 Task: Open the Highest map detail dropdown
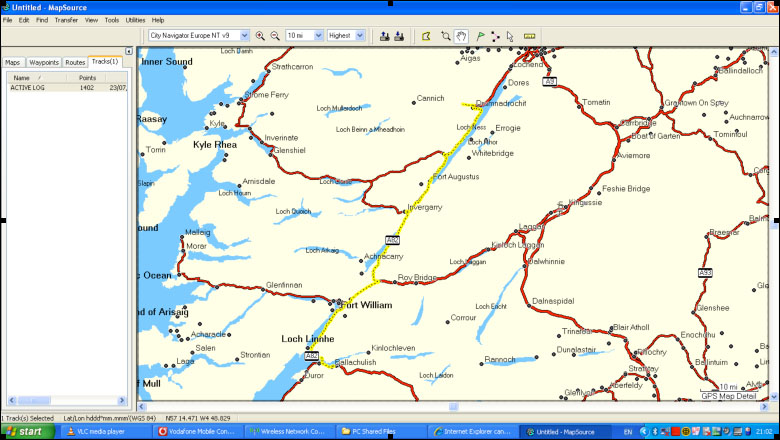(360, 35)
